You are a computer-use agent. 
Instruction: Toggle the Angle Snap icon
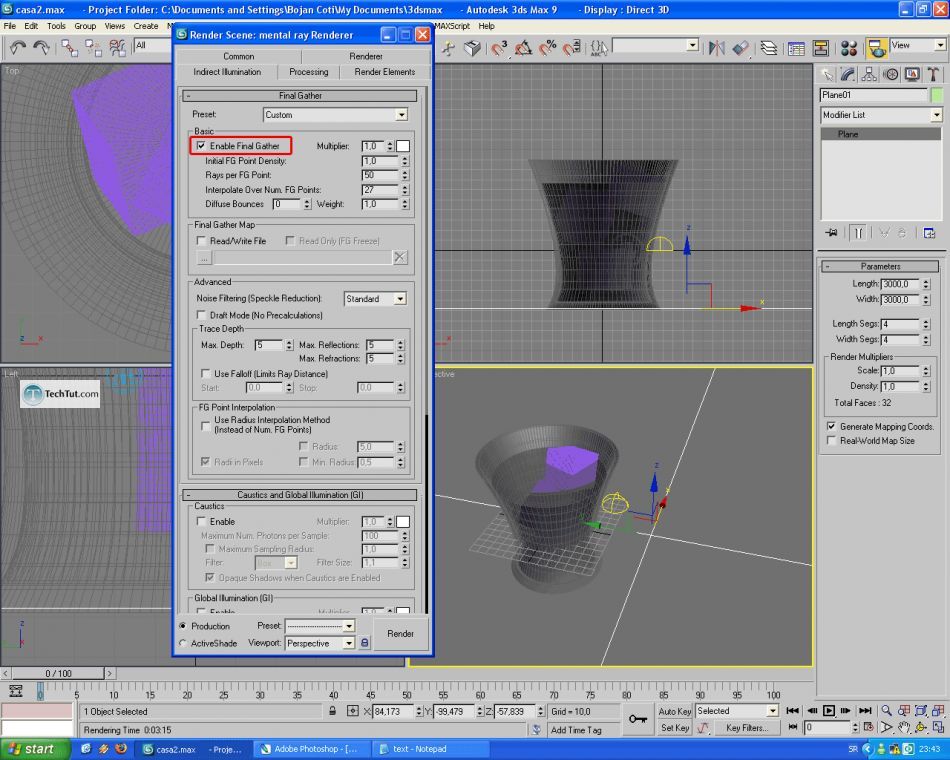(523, 47)
